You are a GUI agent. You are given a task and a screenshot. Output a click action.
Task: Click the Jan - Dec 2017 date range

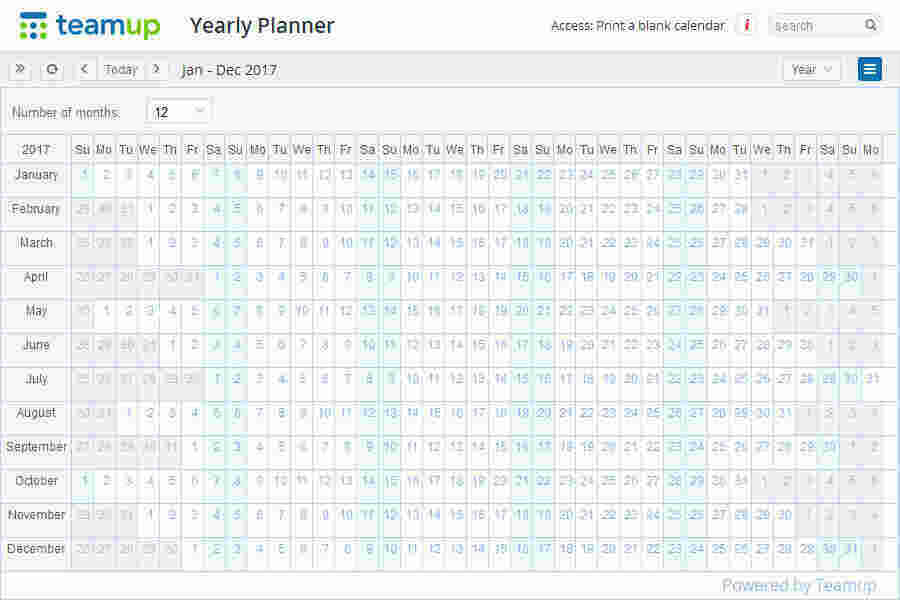(229, 70)
